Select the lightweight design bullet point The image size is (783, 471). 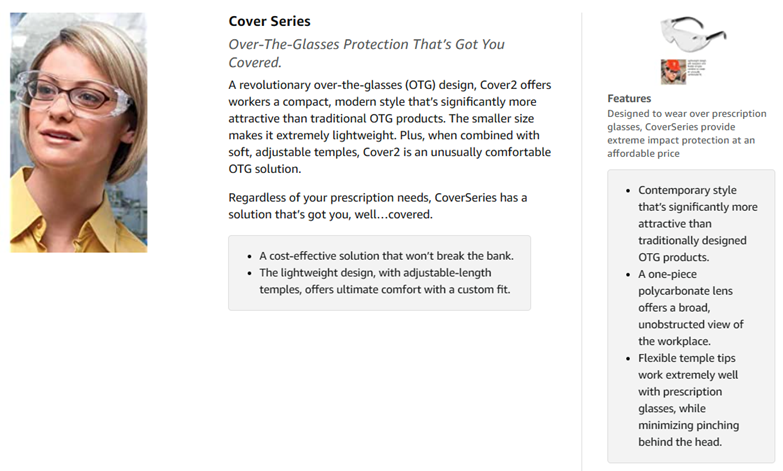[x=388, y=280]
